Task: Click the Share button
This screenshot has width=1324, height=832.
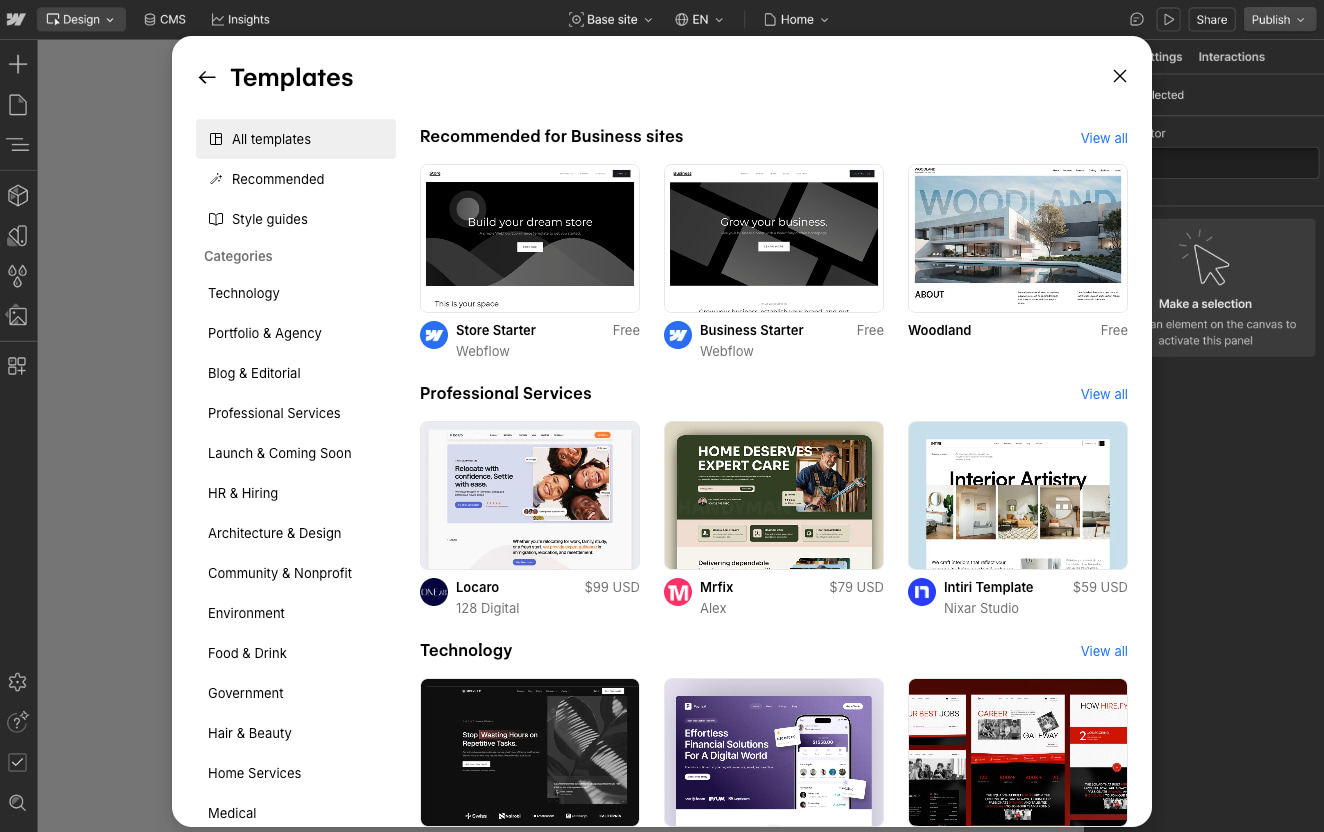Action: click(1211, 19)
